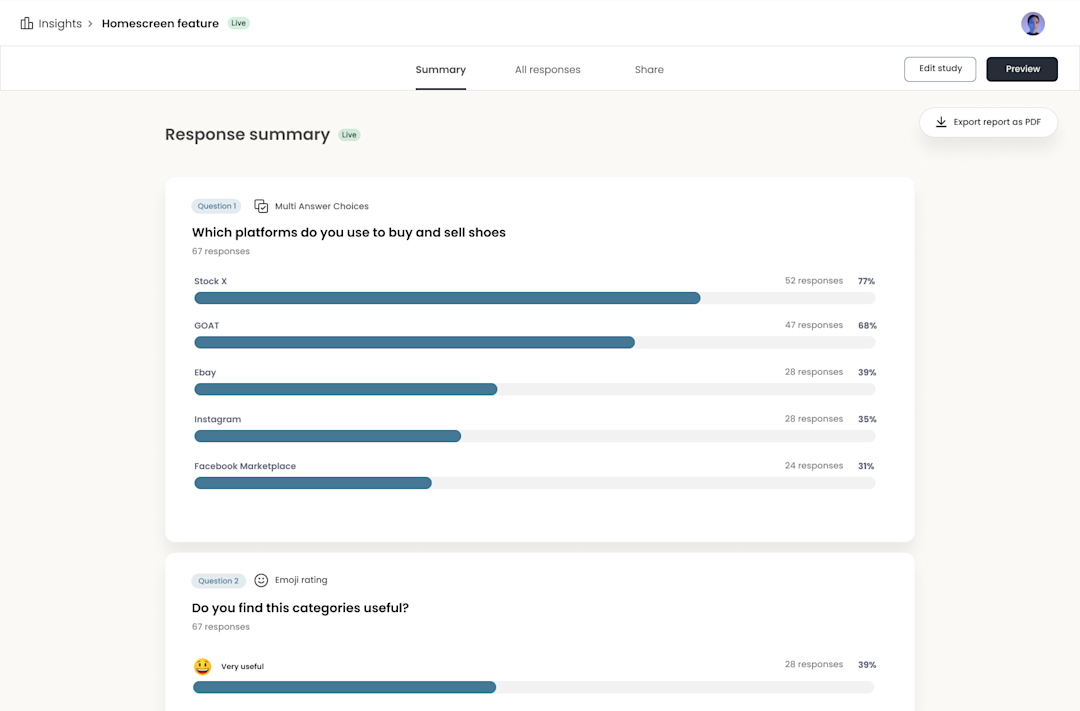This screenshot has height=711, width=1080.
Task: Click the 24 responses count
Action: (813, 465)
